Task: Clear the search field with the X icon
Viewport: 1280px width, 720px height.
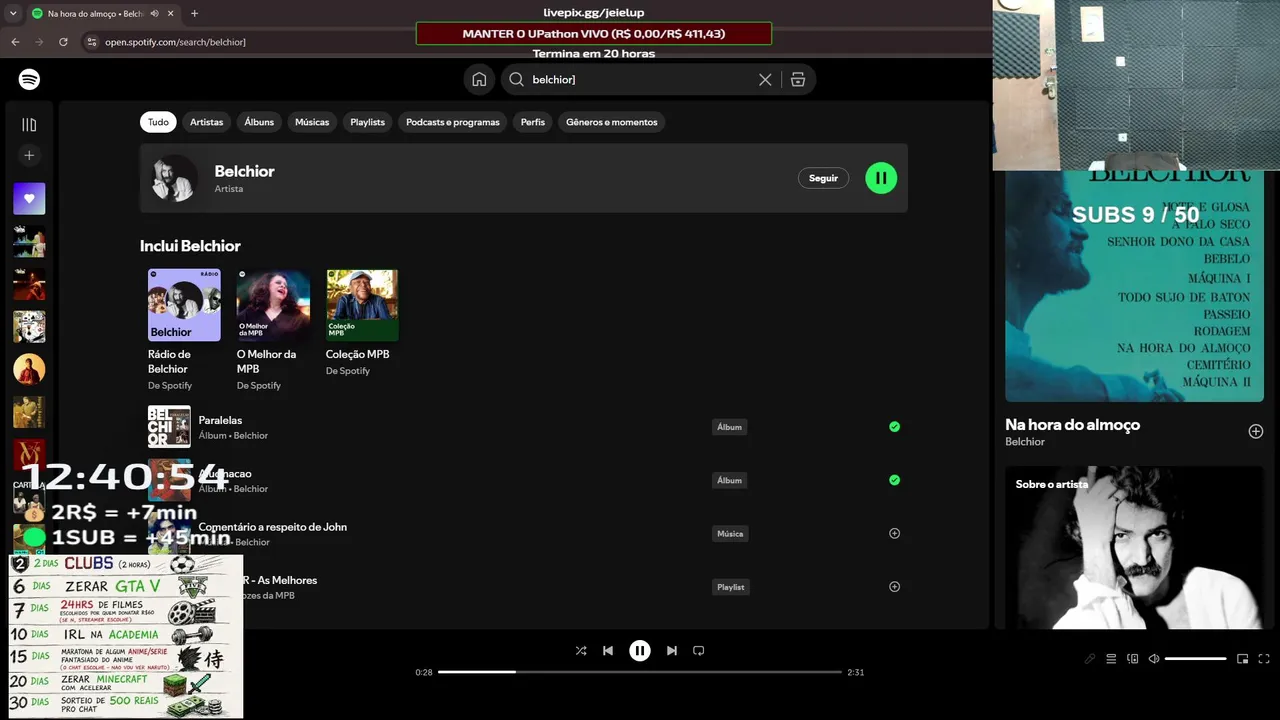Action: [x=765, y=79]
